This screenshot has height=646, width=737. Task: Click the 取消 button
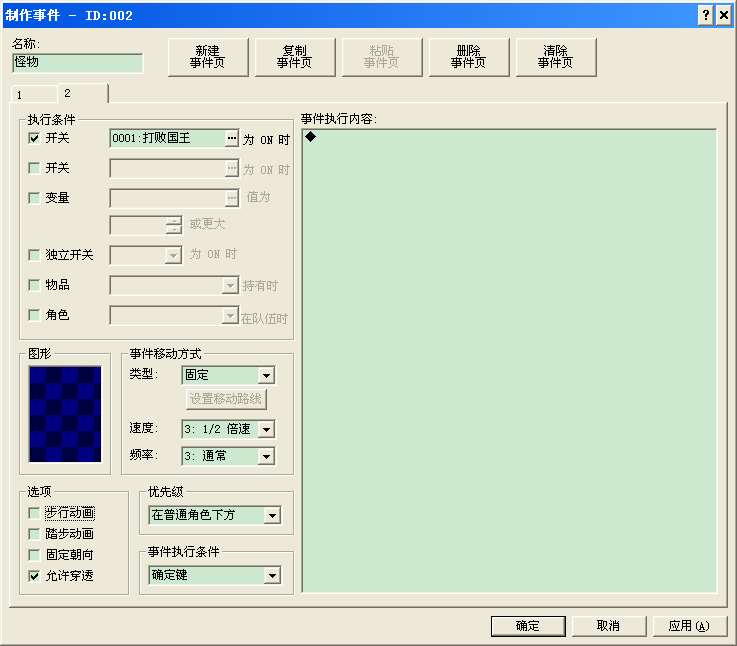pyautogui.click(x=609, y=626)
